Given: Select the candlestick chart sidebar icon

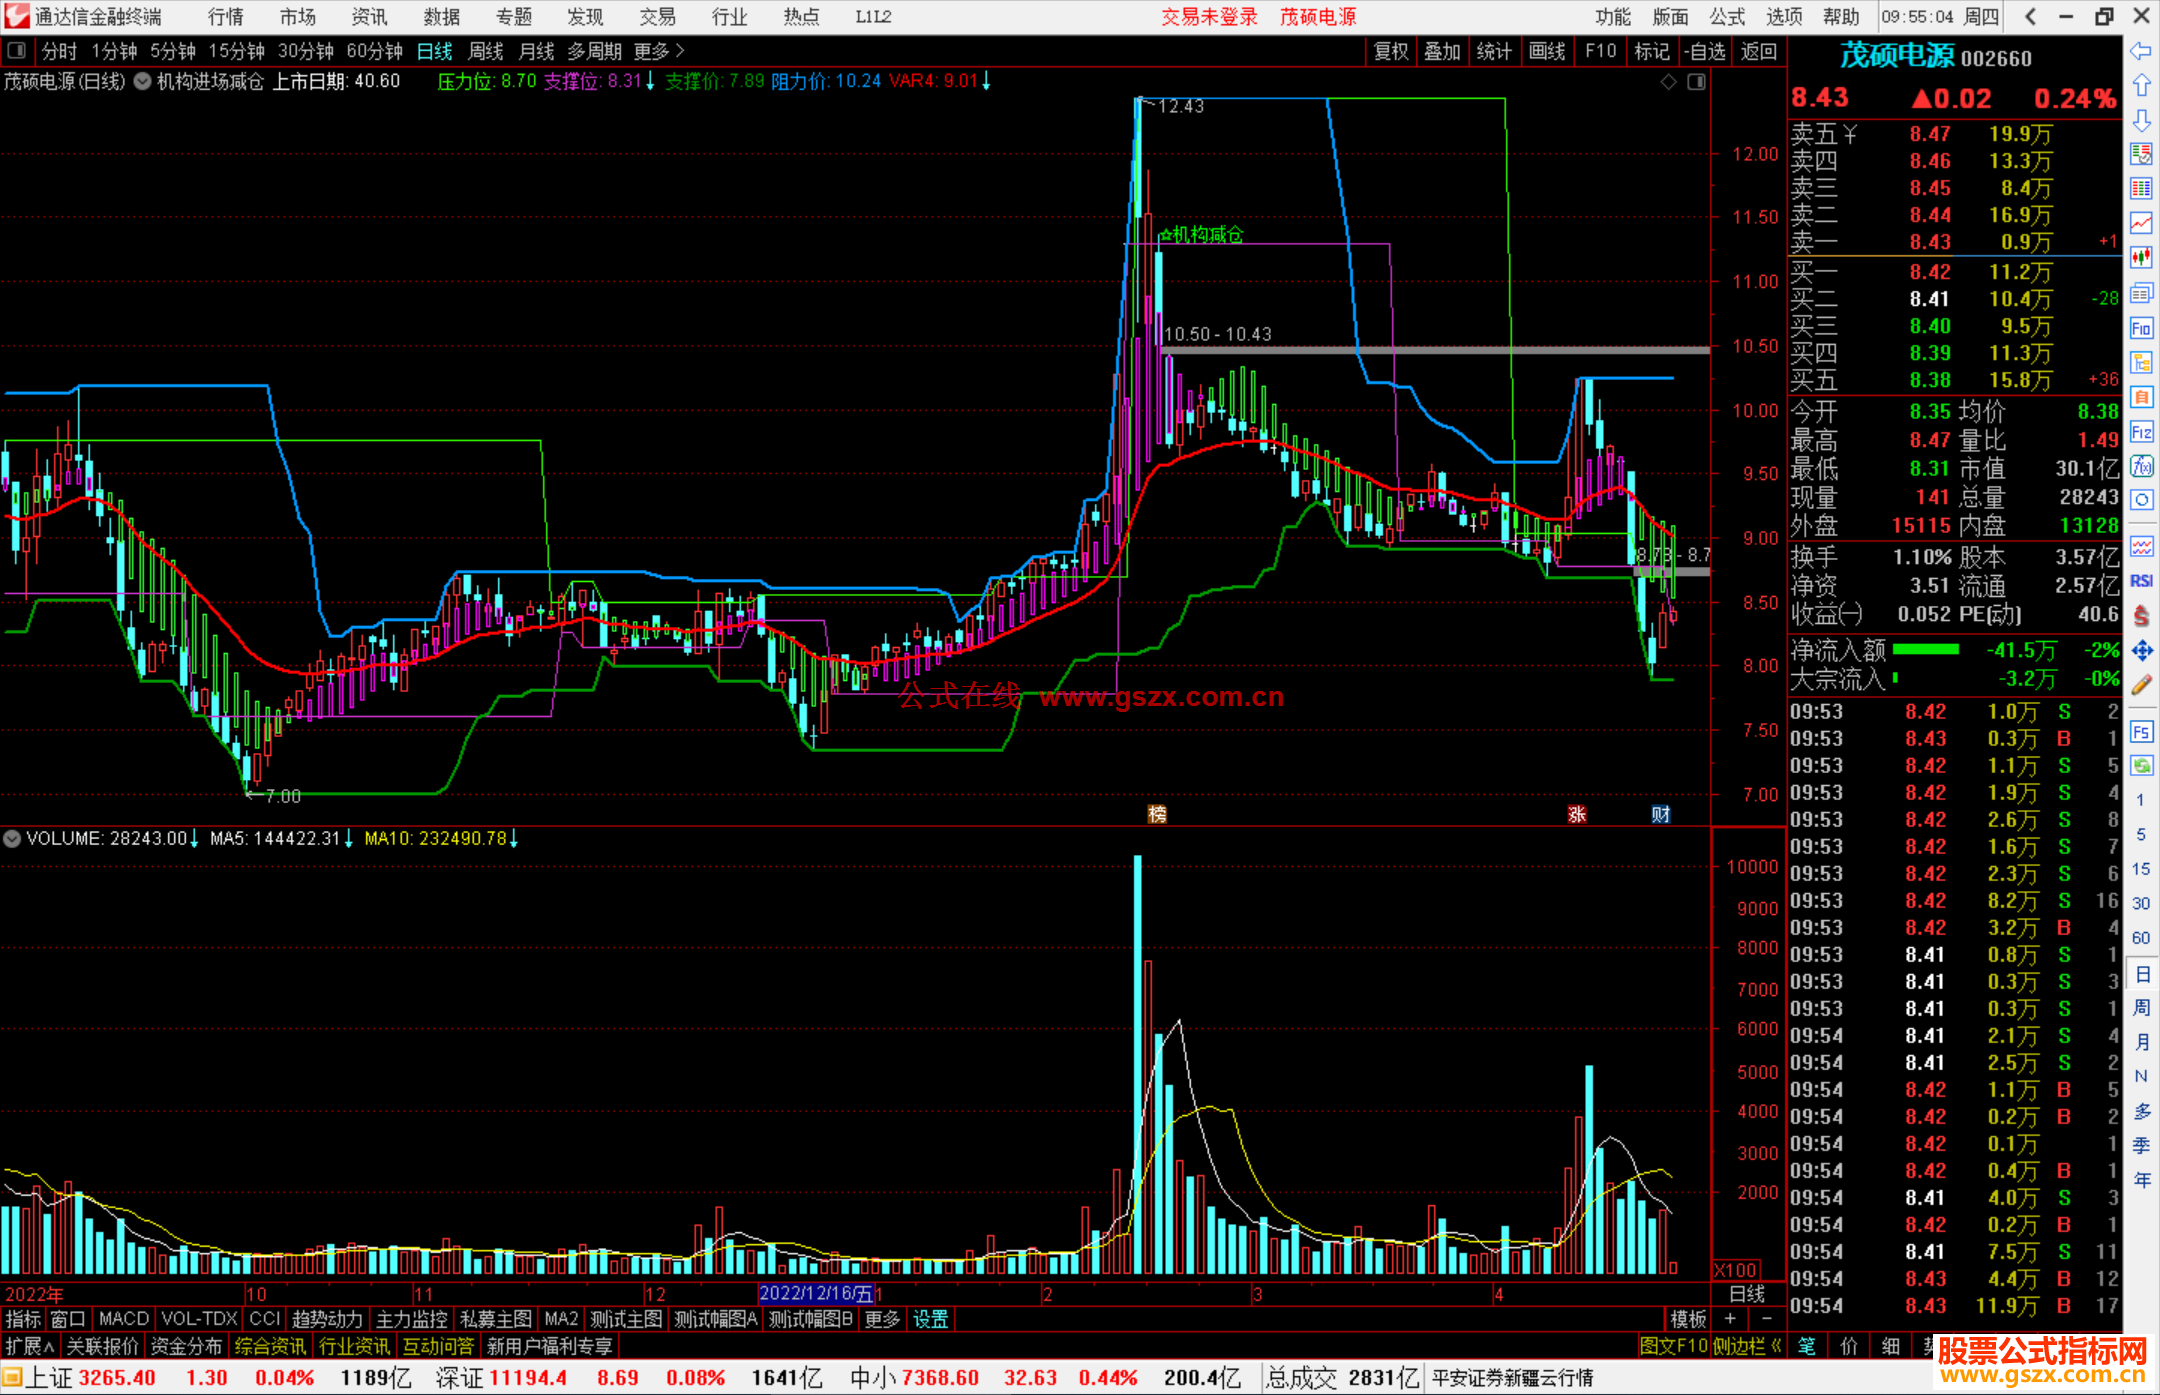Looking at the screenshot, I should 2141,257.
